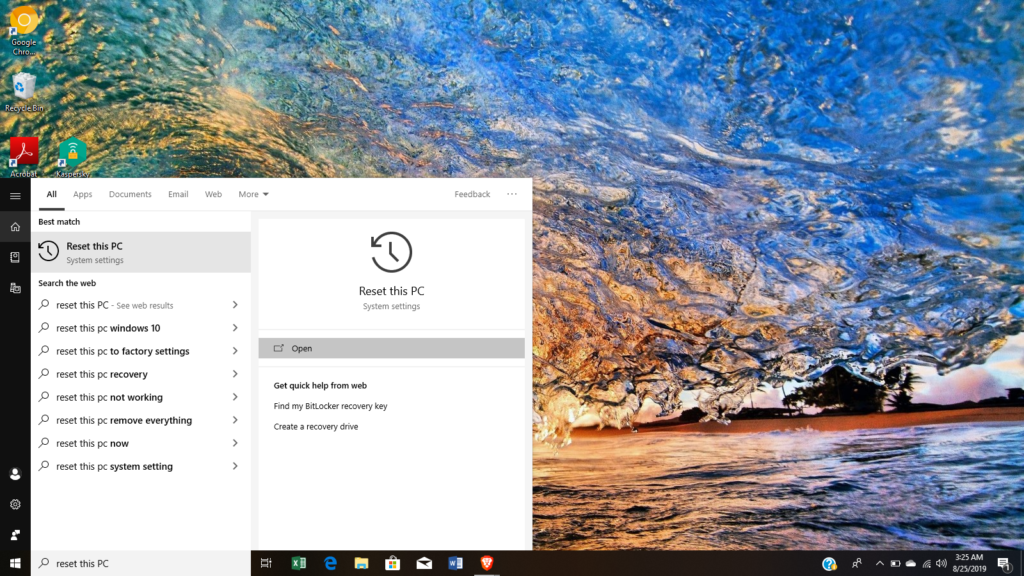Image resolution: width=1024 pixels, height=576 pixels.
Task: Select Reset this PC best match result
Action: pos(141,252)
